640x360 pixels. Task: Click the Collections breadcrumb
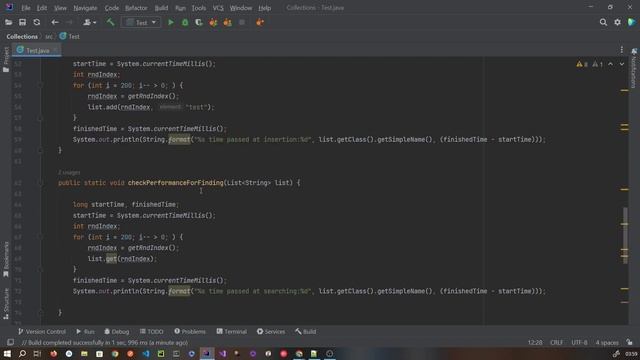(22, 36)
